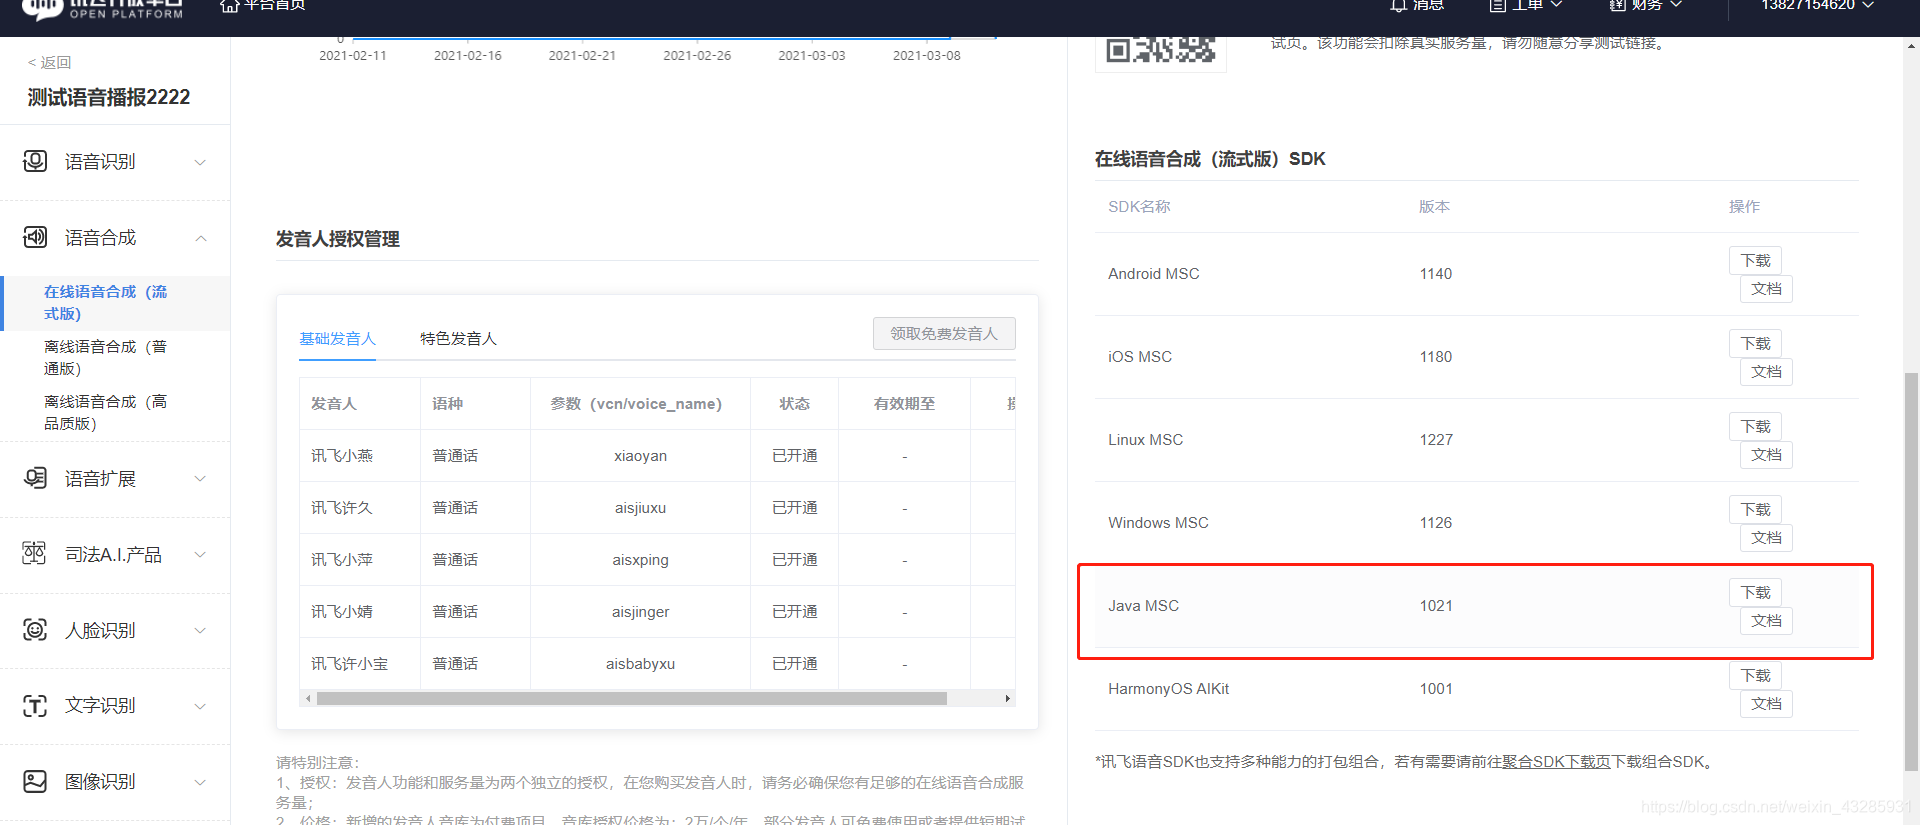Click the Java MSC version 1021
Viewport: 1920px width, 825px height.
(x=1436, y=606)
